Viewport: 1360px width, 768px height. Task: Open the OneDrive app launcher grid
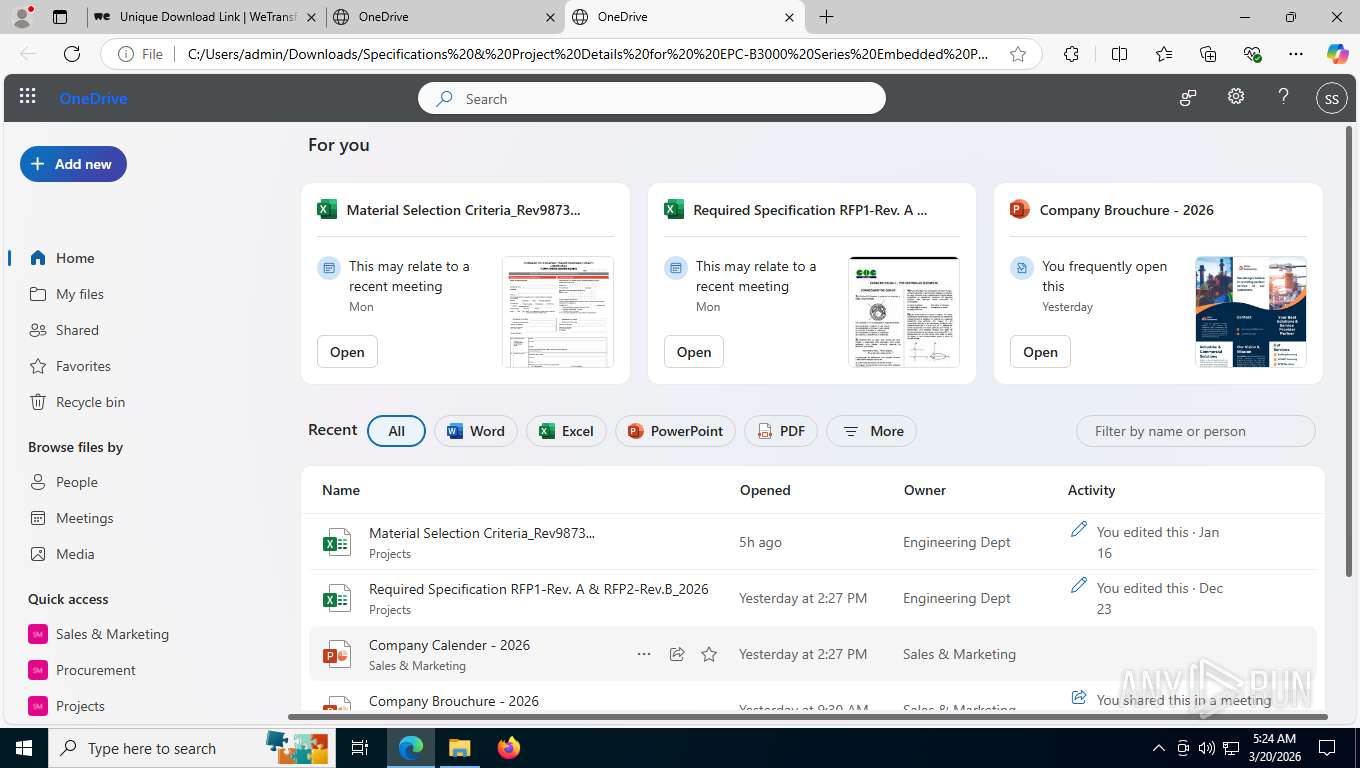[x=28, y=97]
